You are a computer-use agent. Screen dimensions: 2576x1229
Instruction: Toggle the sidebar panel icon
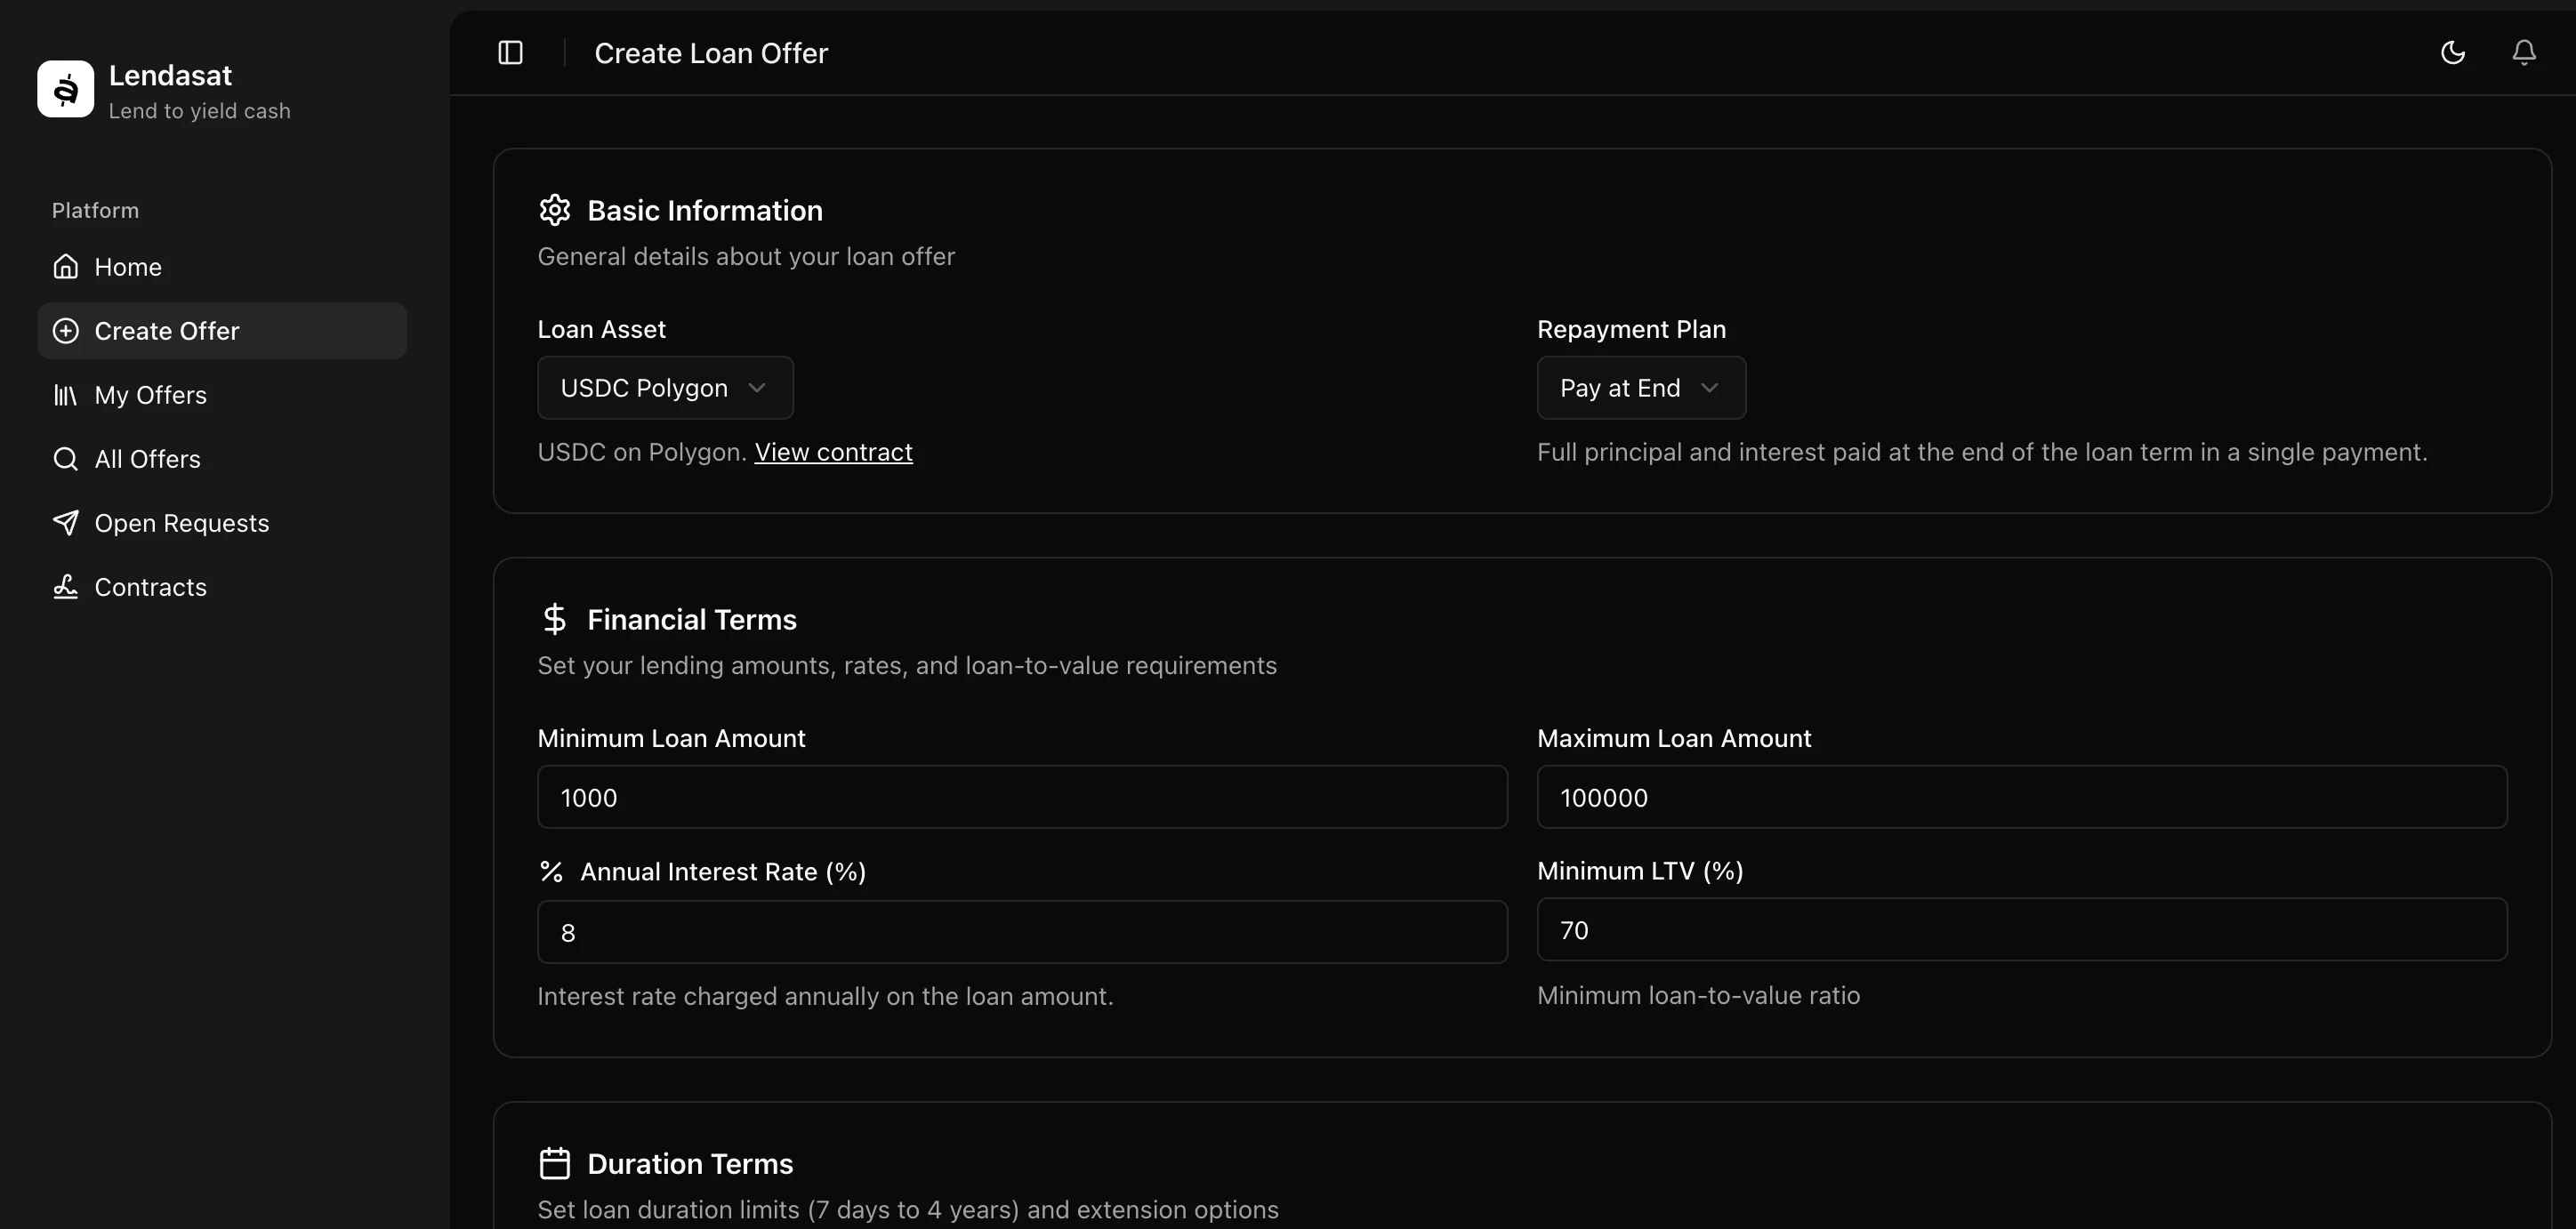click(510, 53)
